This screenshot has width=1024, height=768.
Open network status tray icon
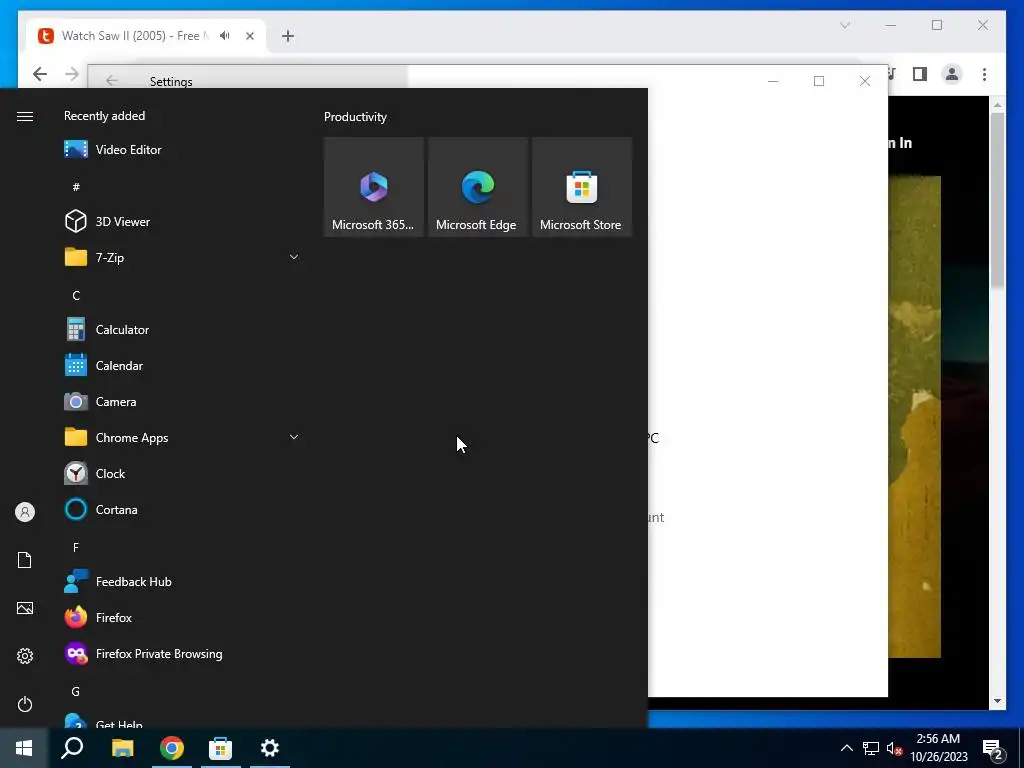(871, 748)
